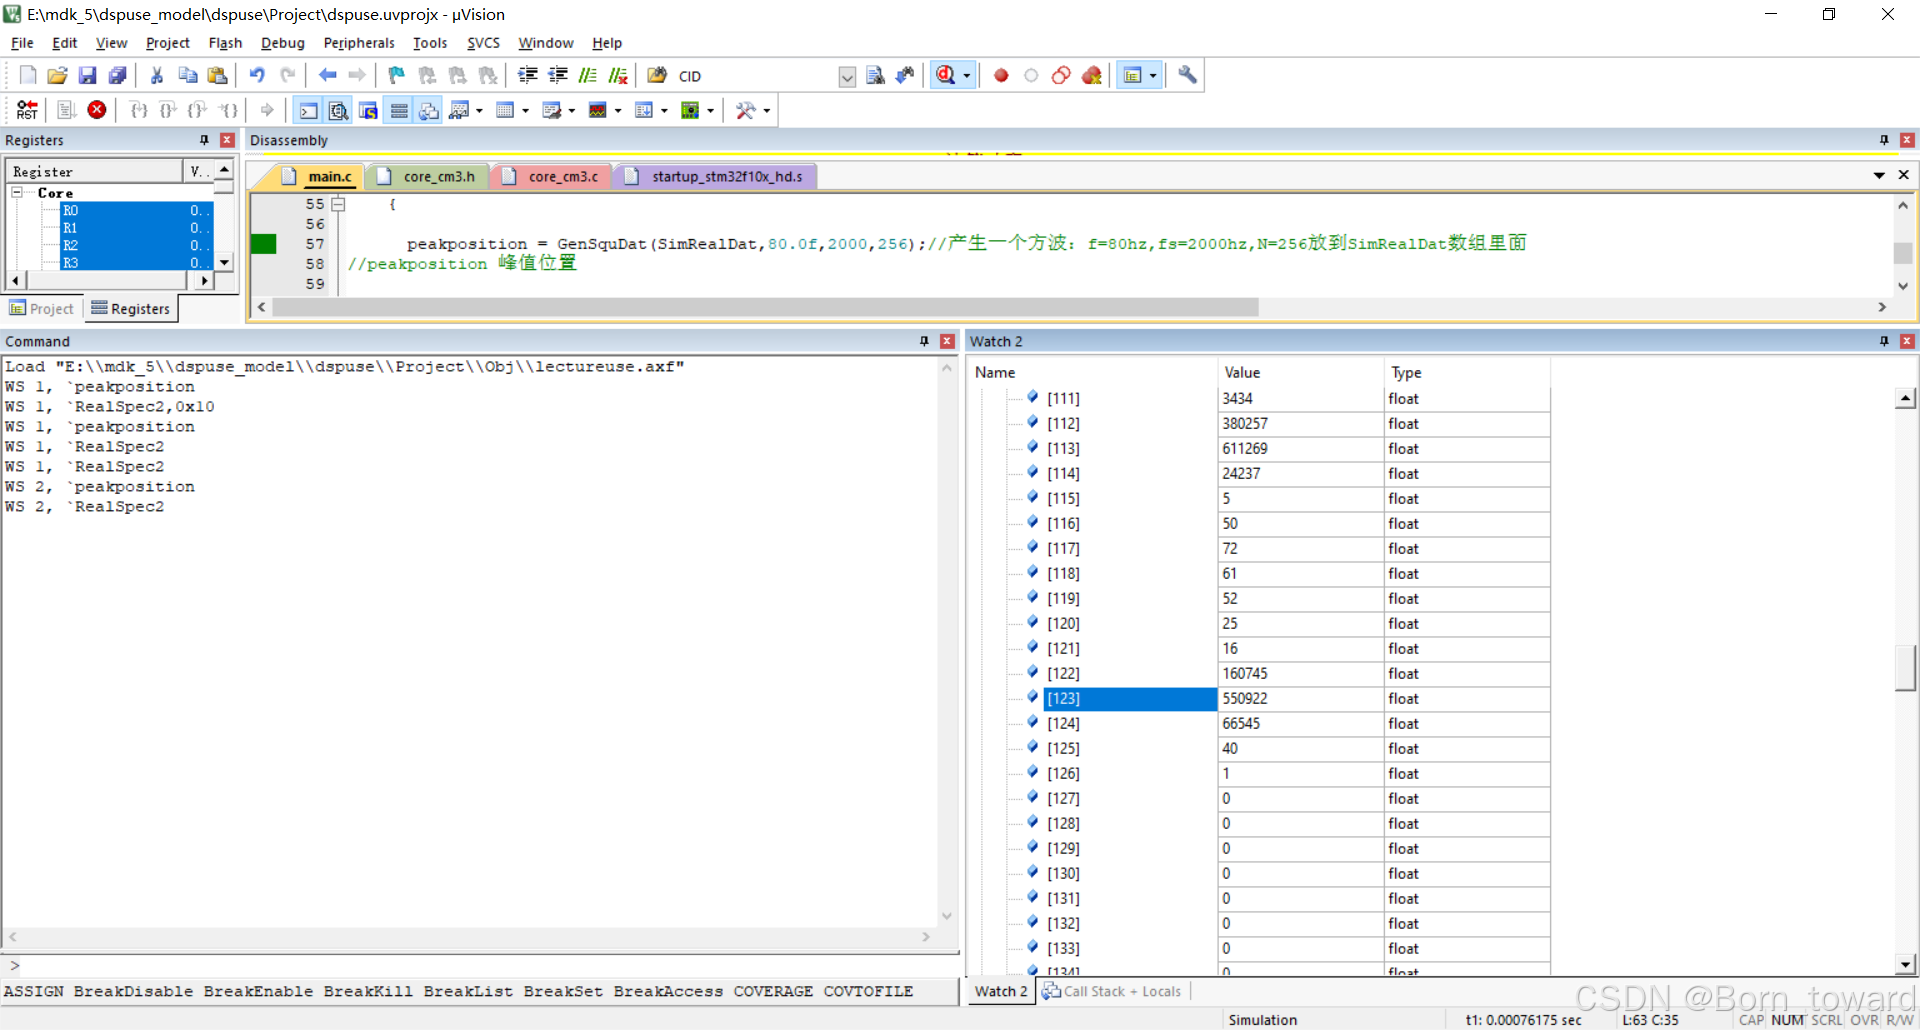Open Serial windows dropdown arrow

click(572, 111)
